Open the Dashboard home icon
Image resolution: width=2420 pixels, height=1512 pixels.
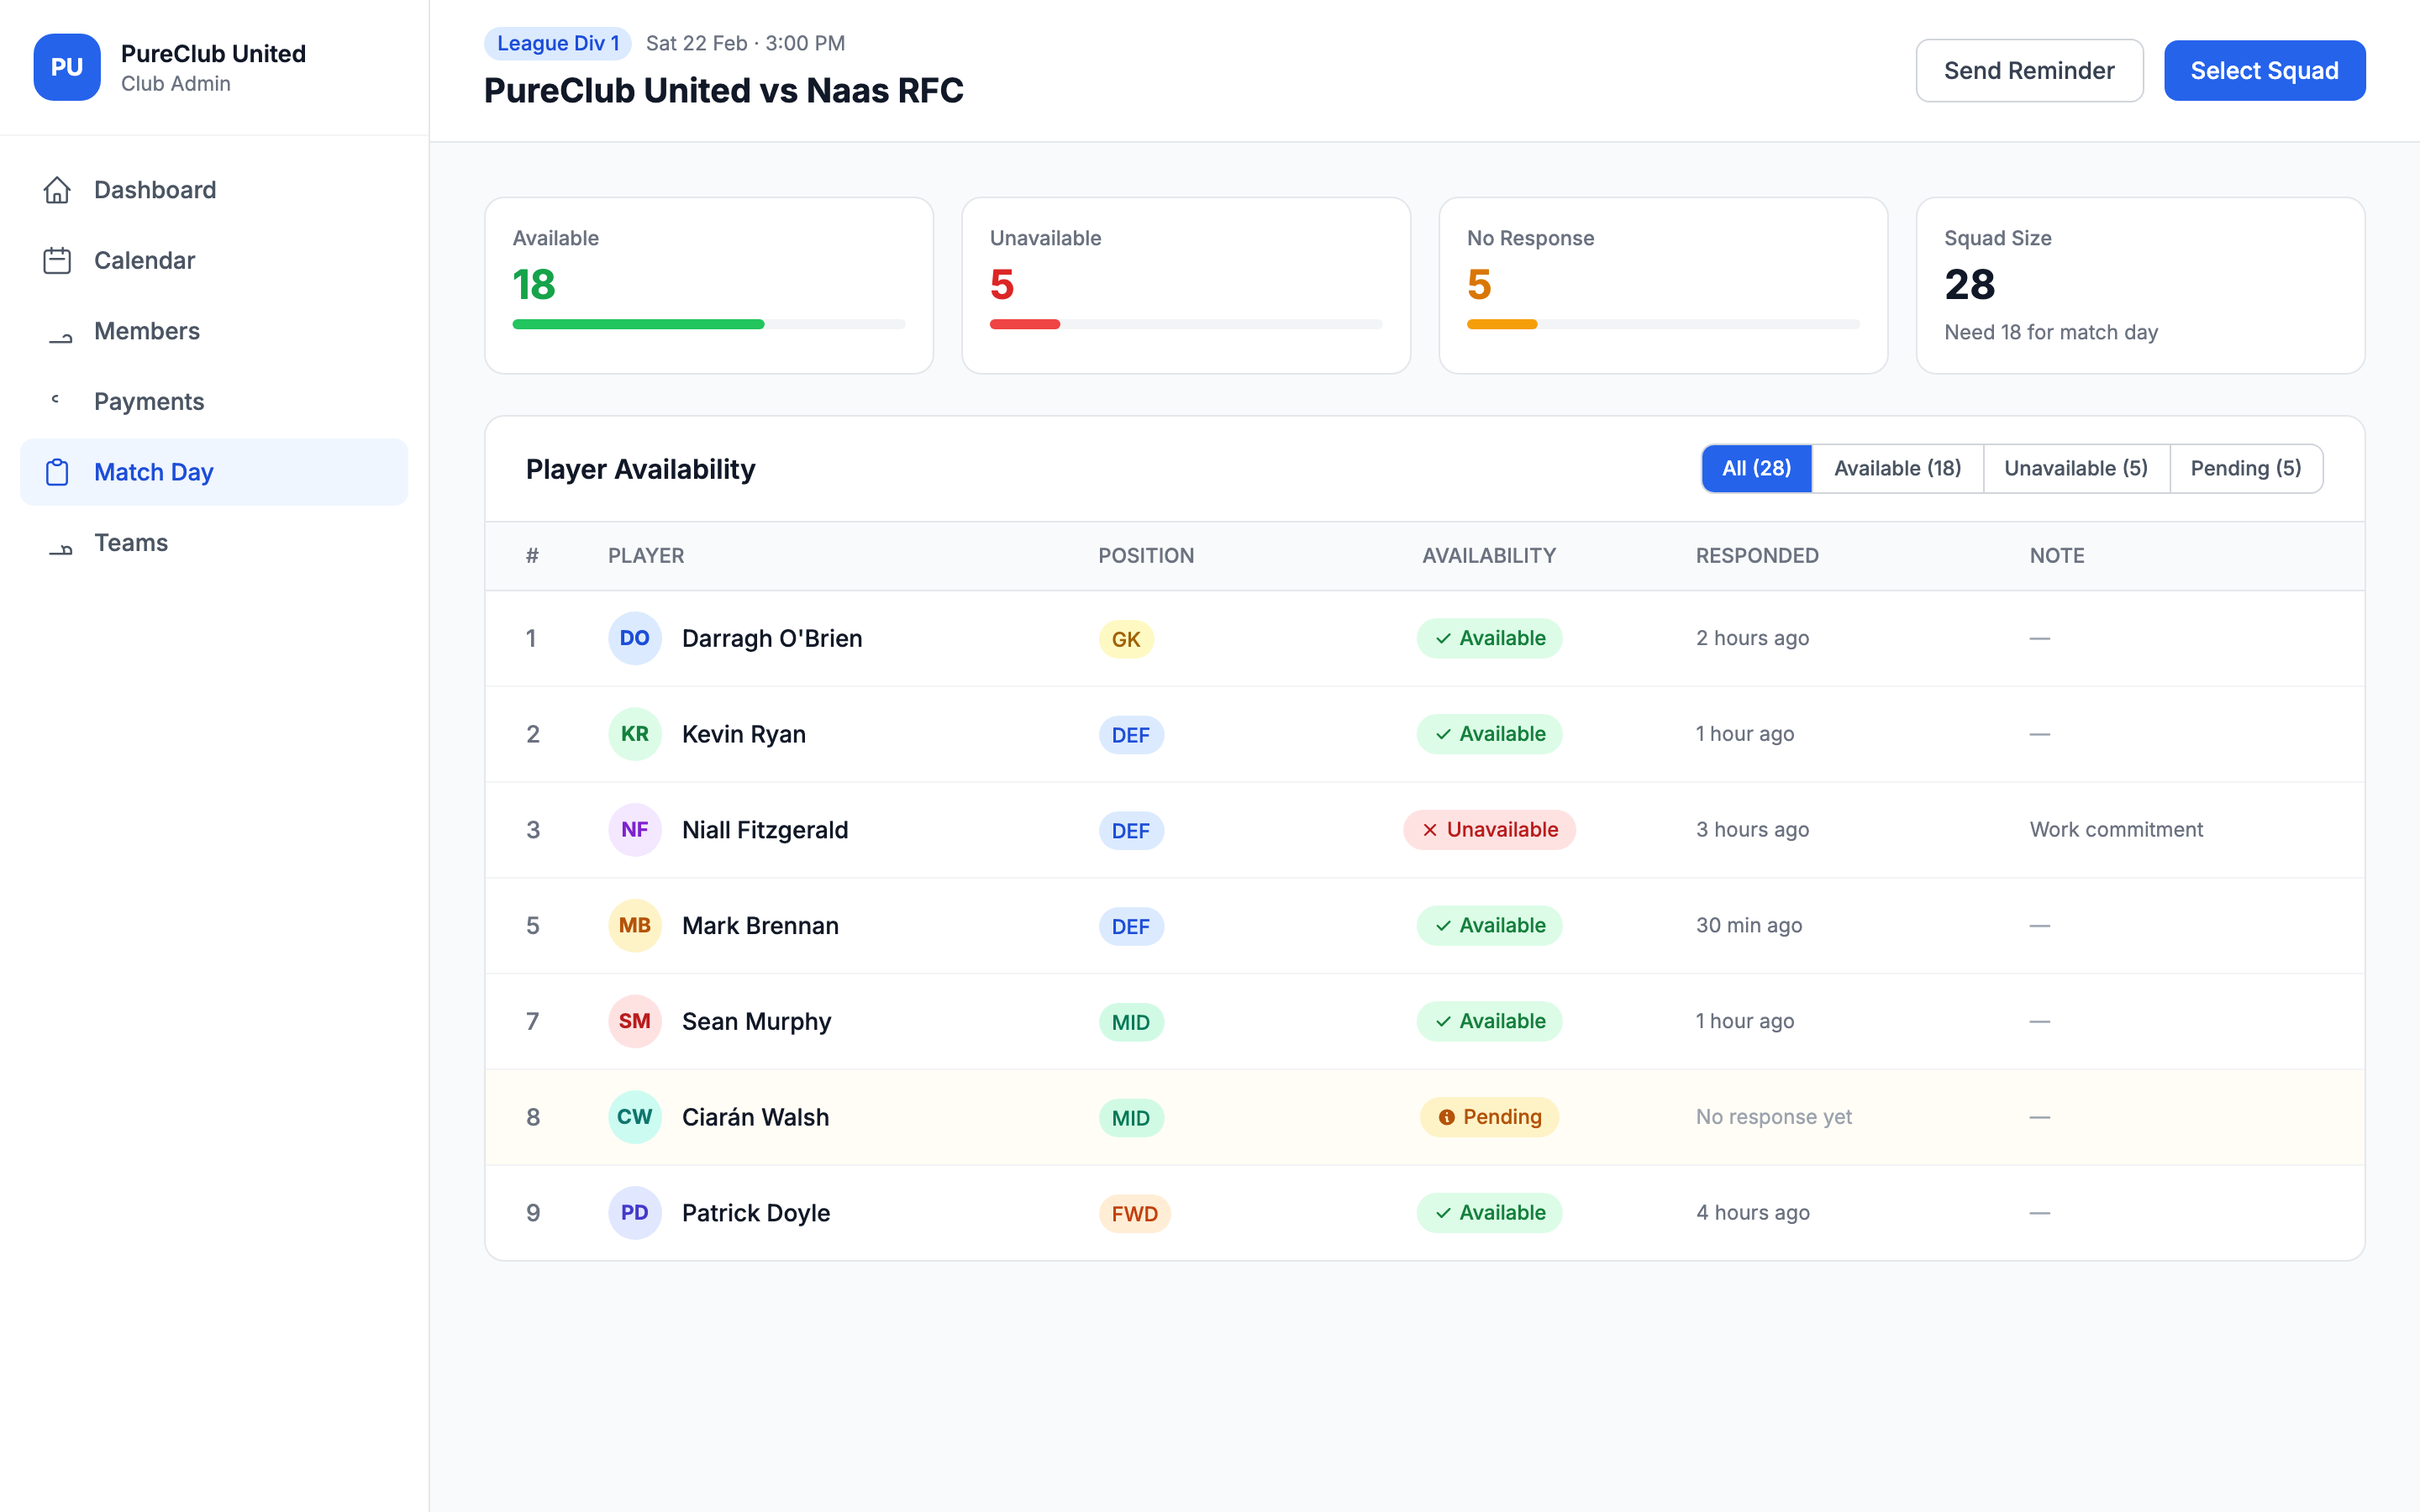click(57, 190)
